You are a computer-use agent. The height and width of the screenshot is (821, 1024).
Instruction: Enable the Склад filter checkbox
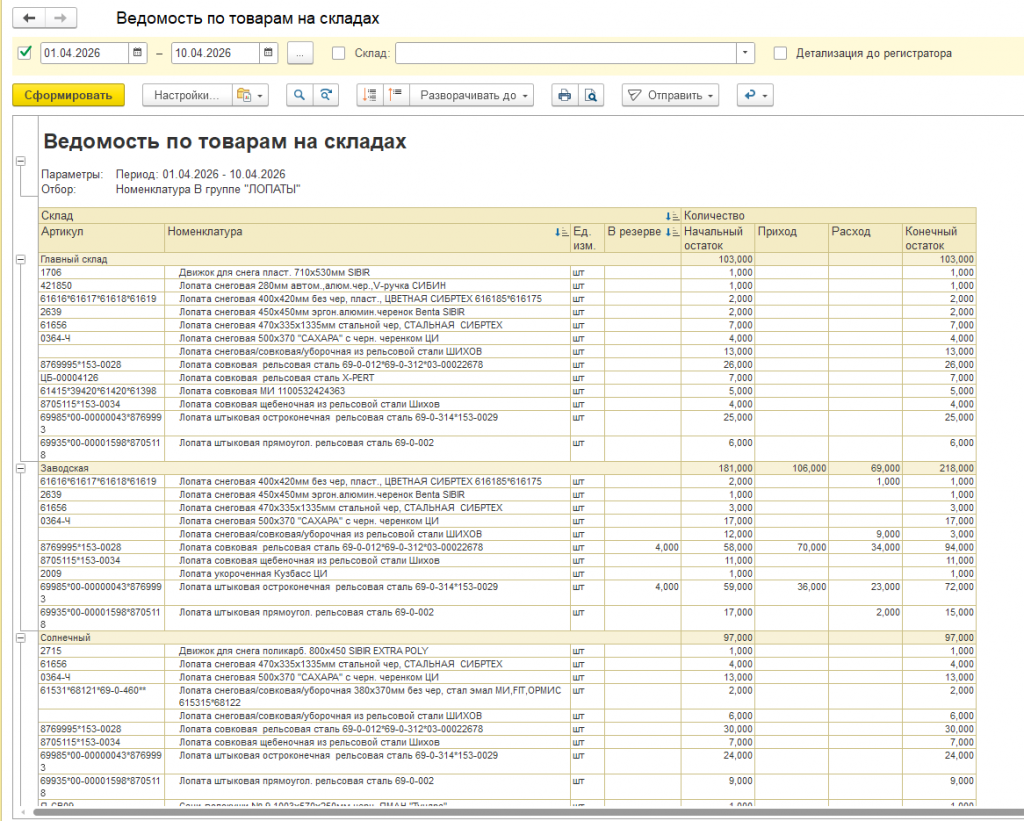338,53
